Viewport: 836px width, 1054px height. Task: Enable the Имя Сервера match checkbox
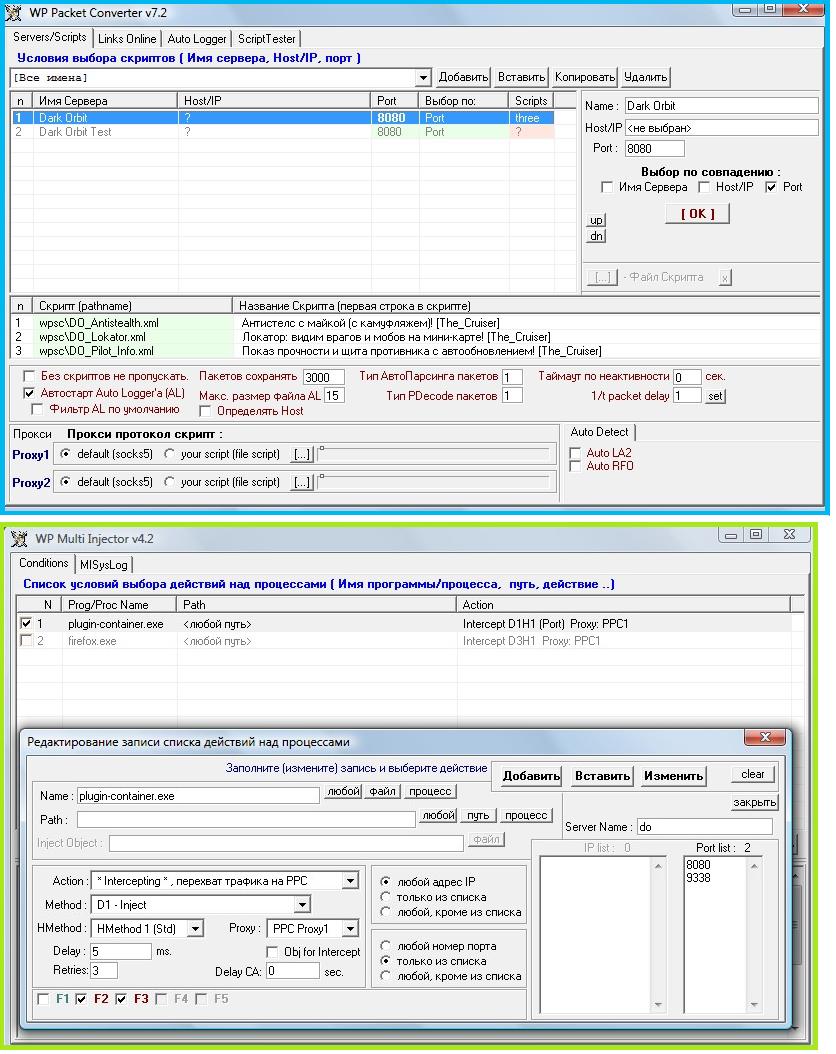coord(607,188)
